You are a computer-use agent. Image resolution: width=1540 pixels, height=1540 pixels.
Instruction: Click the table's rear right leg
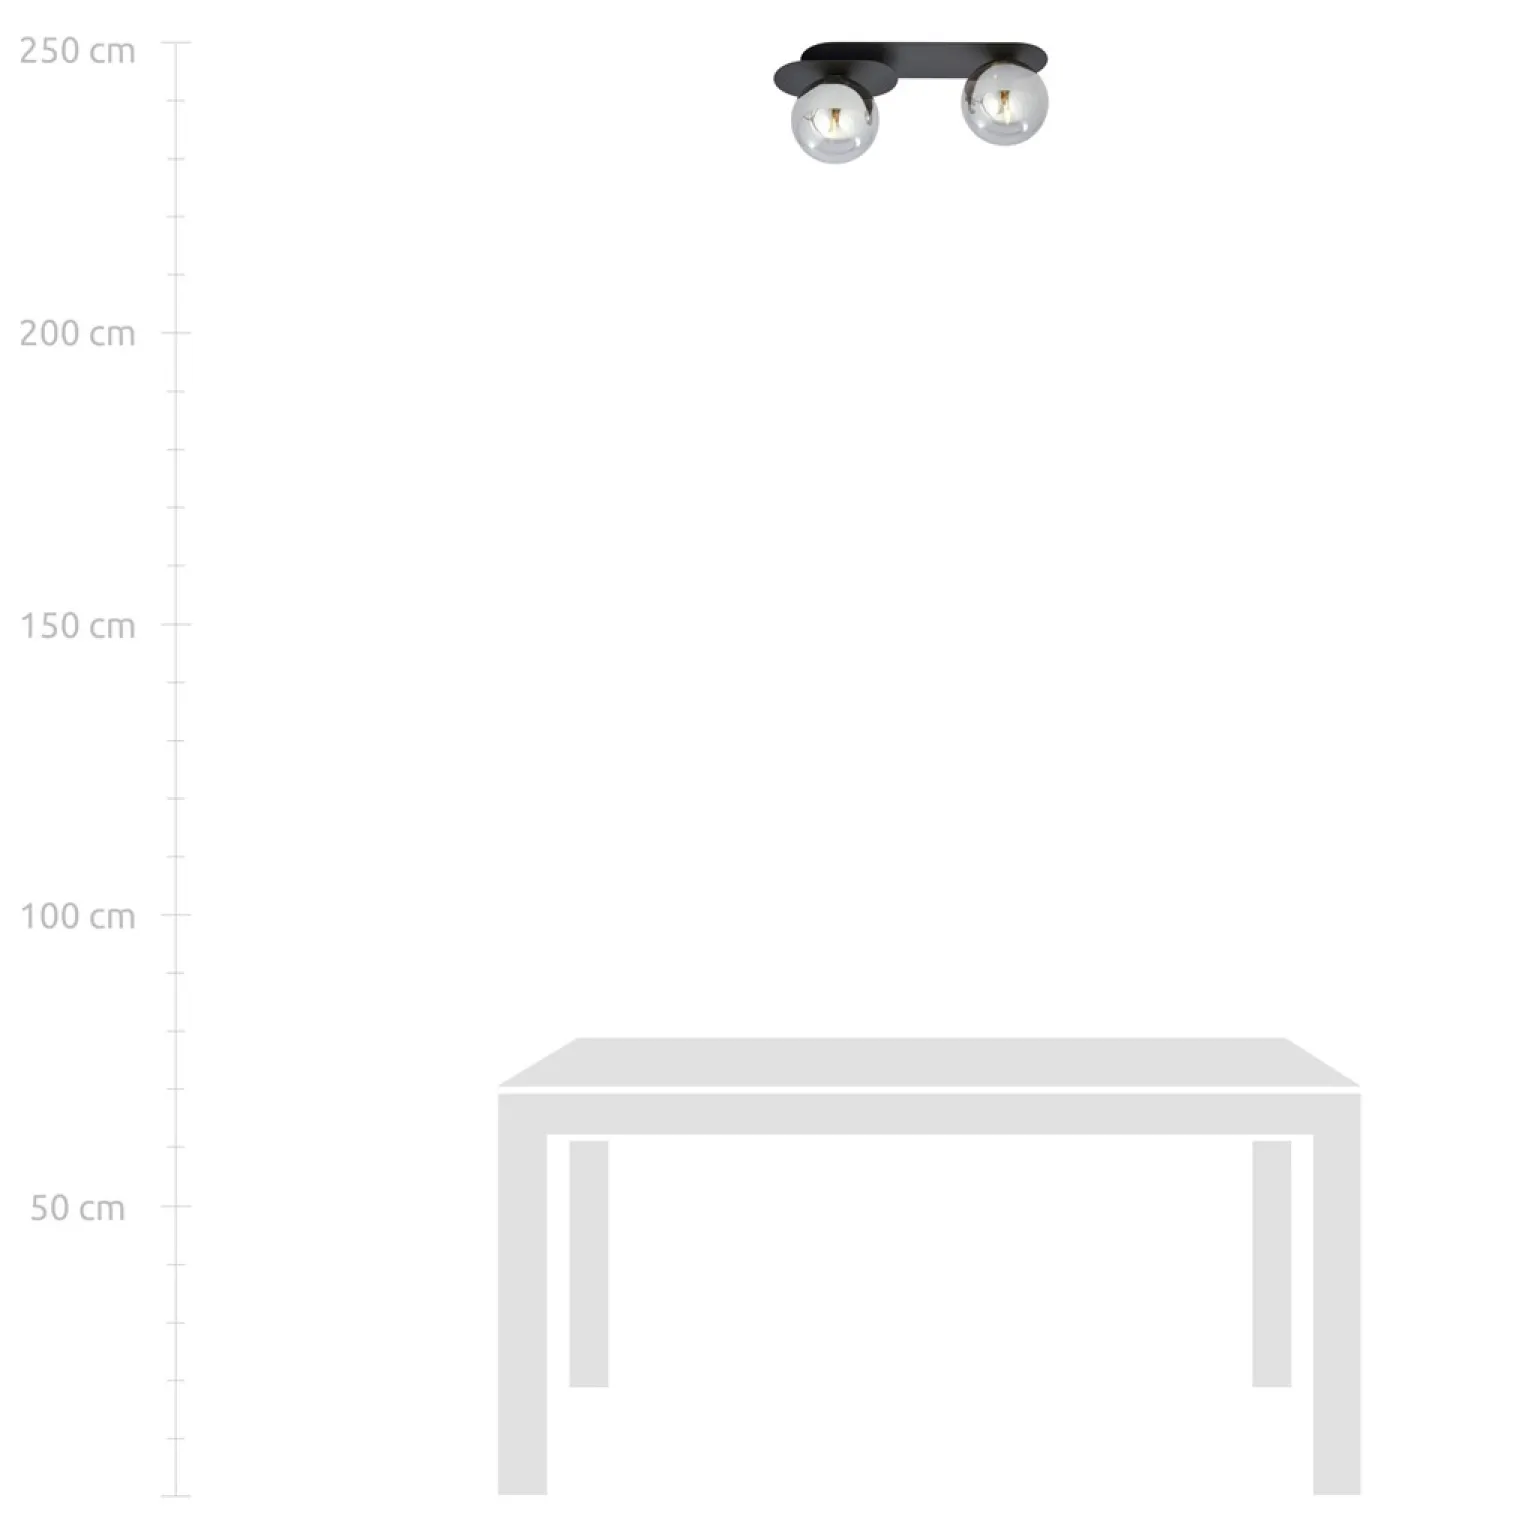pyautogui.click(x=1271, y=1263)
